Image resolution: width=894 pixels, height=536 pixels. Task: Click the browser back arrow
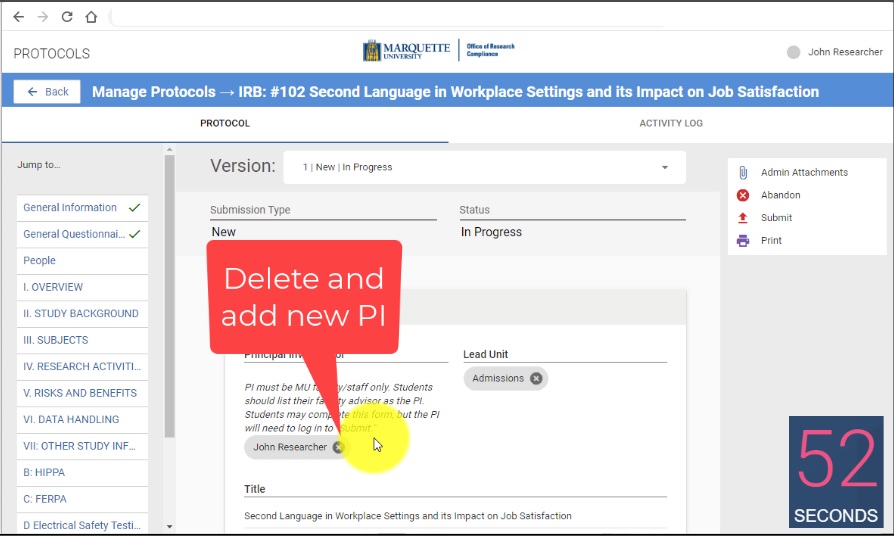(18, 17)
